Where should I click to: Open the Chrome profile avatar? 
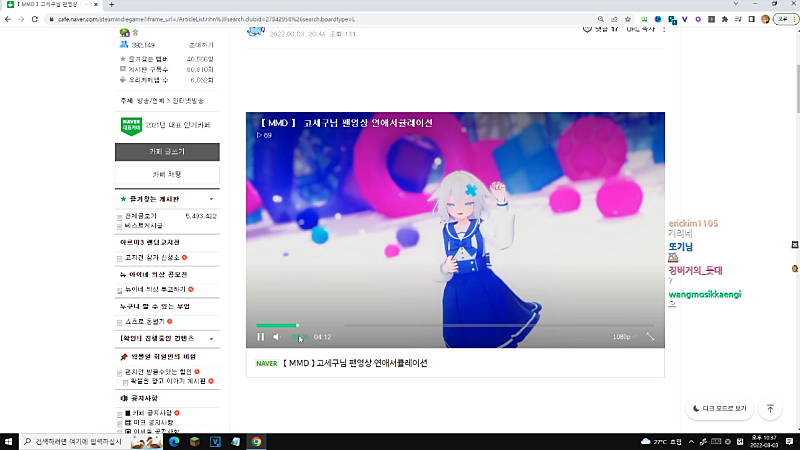[765, 19]
